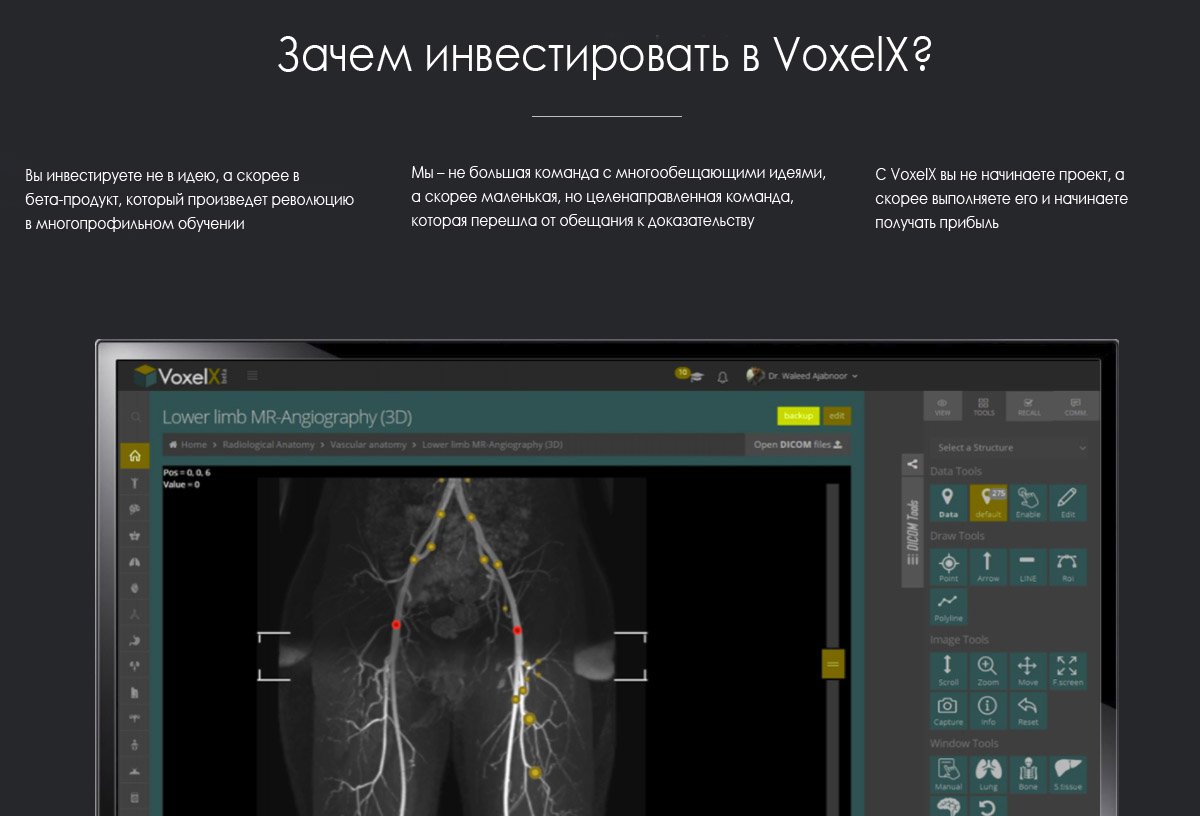The width and height of the screenshot is (1200, 816).
Task: Click the red marker on the right artery
Action: point(517,630)
